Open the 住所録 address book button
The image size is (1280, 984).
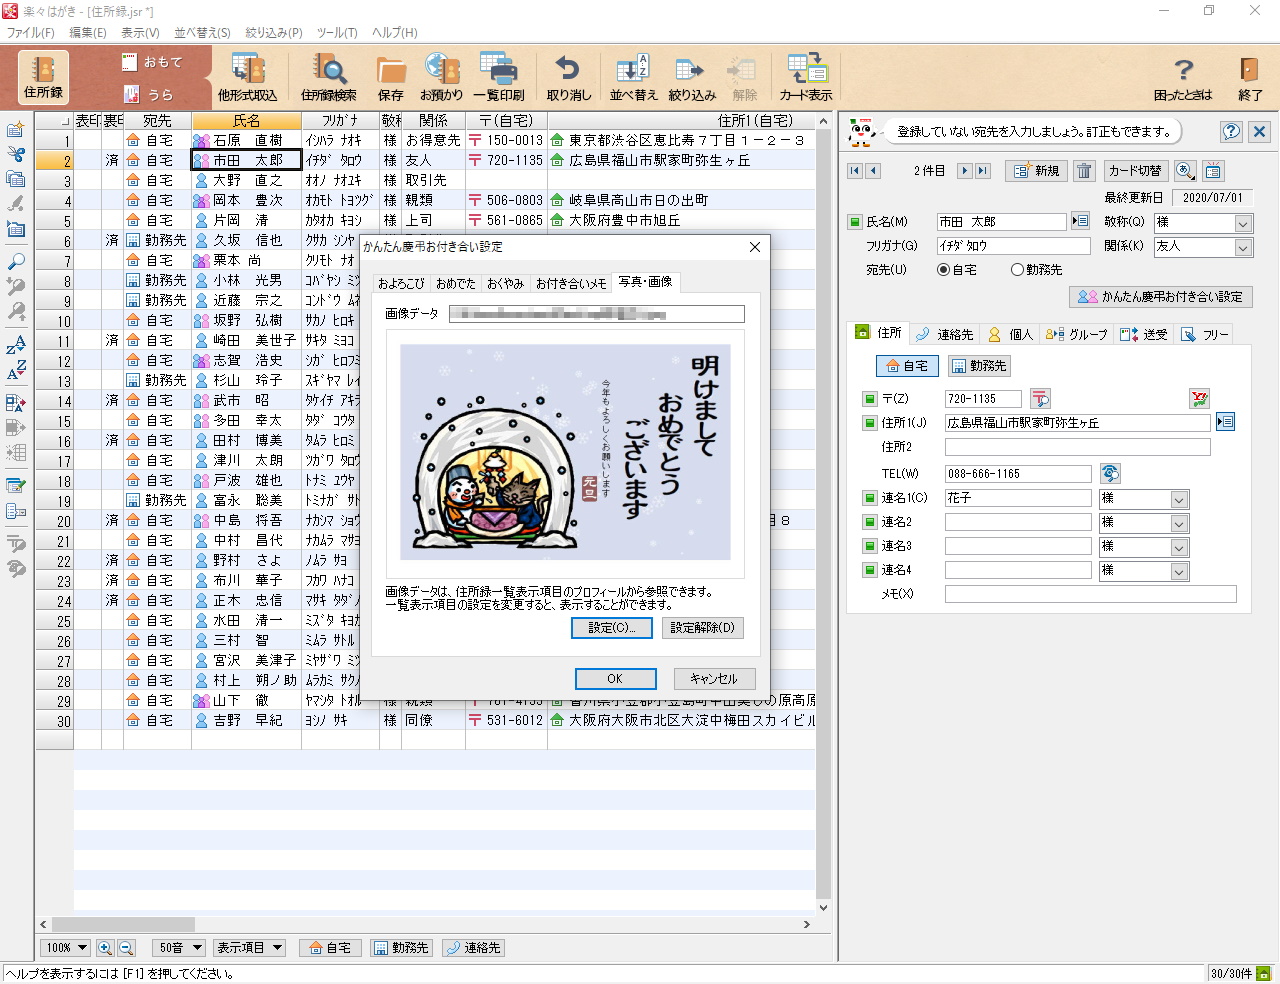pos(43,77)
